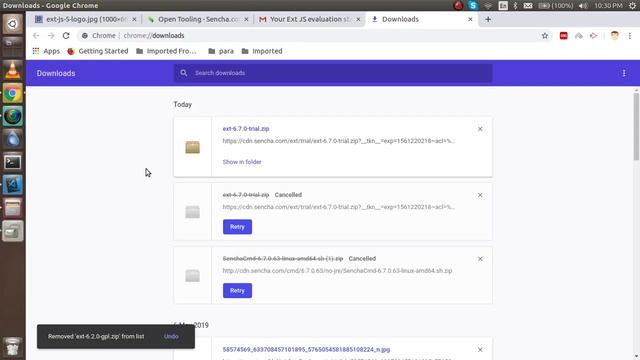640x360 pixels.
Task: Open Google Chrome from the dock
Action: click(x=13, y=93)
